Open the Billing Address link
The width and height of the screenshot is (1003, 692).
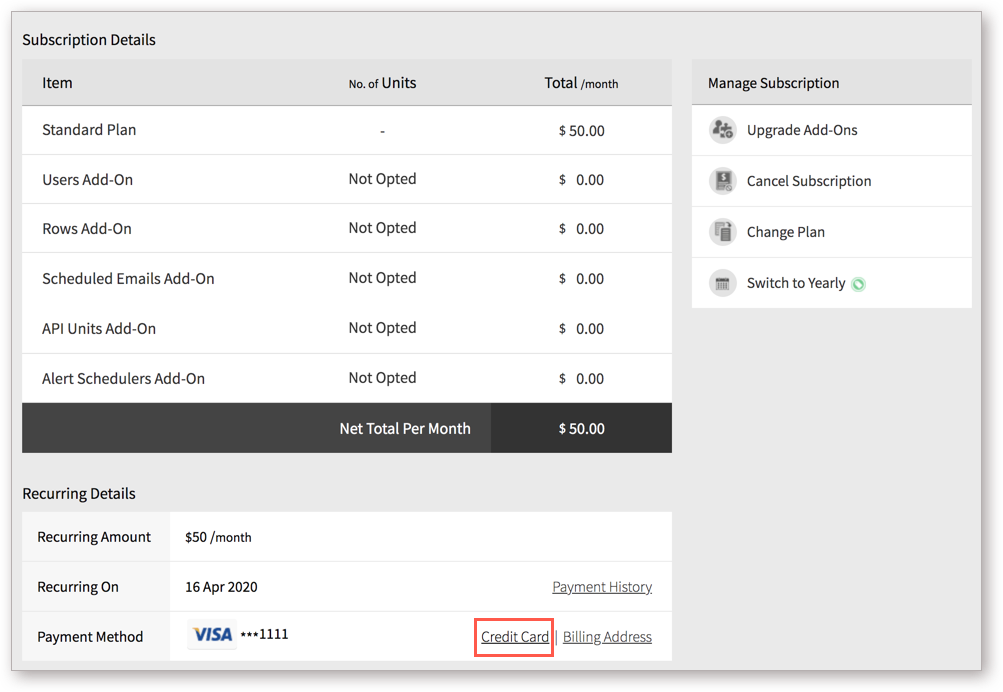[x=607, y=637]
